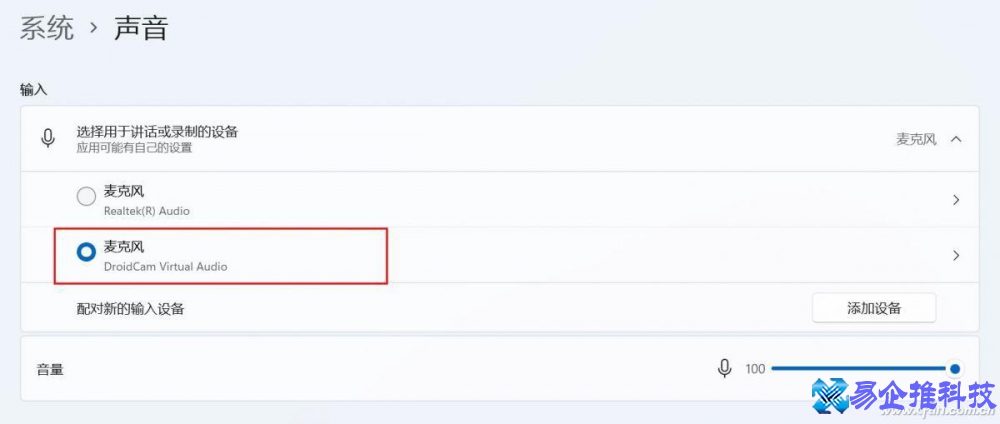The height and width of the screenshot is (424, 1000).
Task: Select the DroidCam Virtual Audio radio button
Action: [x=86, y=253]
